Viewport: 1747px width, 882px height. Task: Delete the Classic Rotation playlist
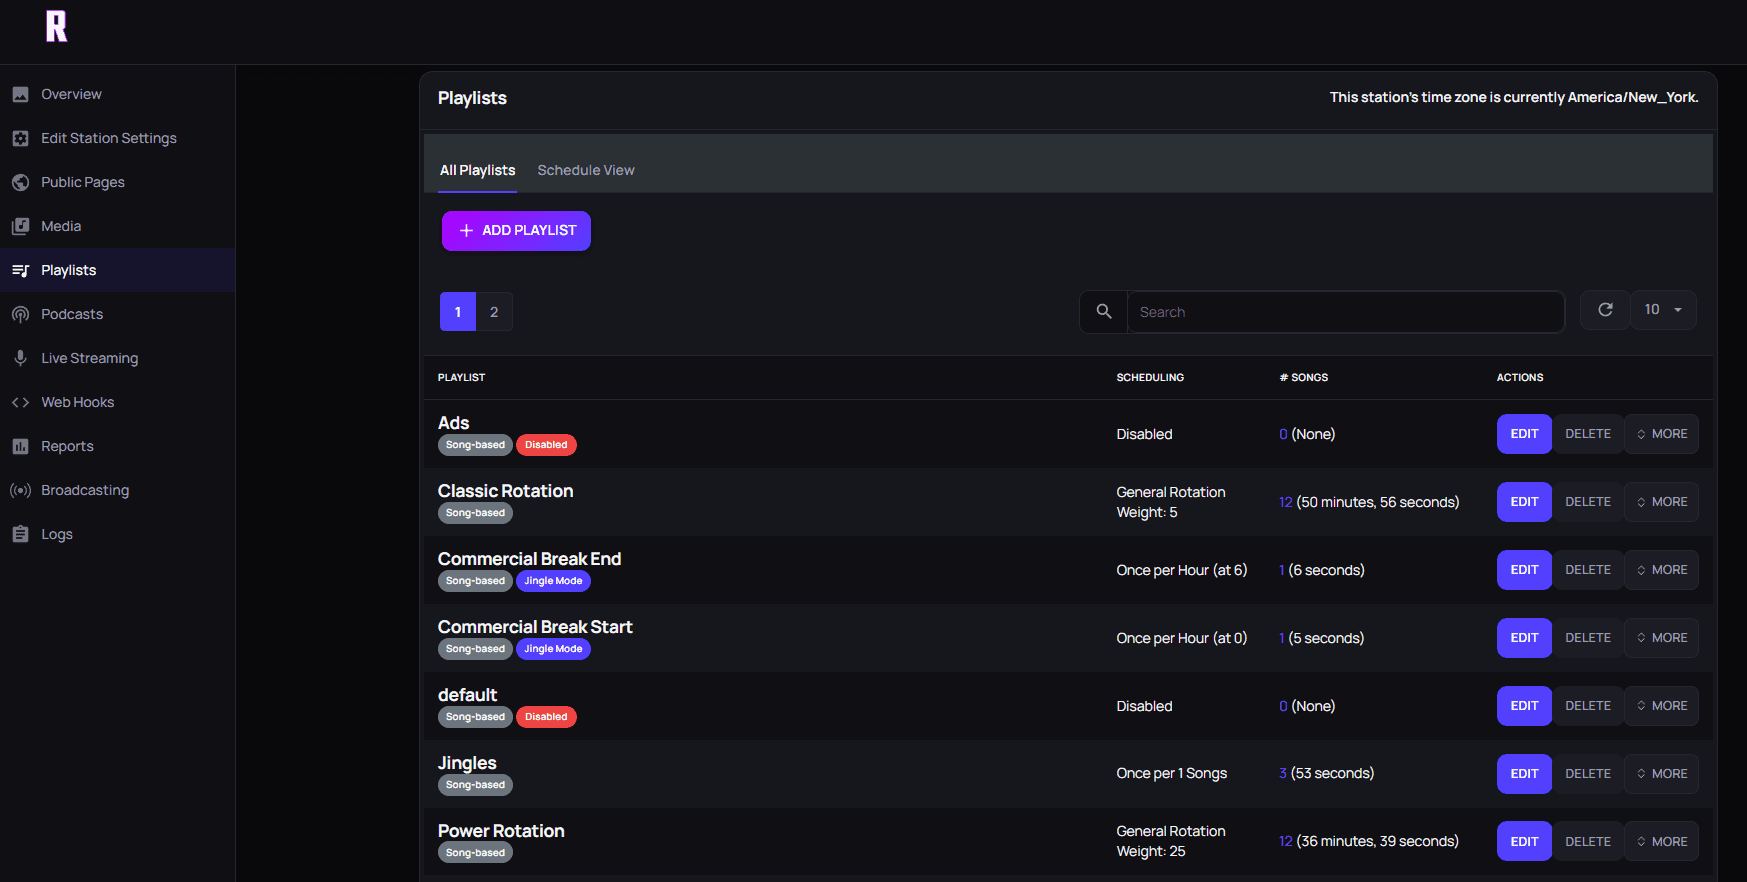[1588, 502]
